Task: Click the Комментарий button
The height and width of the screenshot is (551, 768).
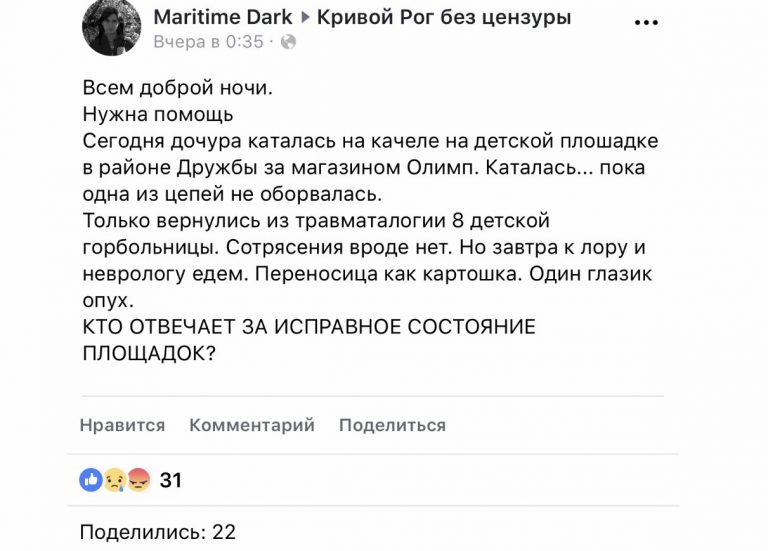Action: 252,425
